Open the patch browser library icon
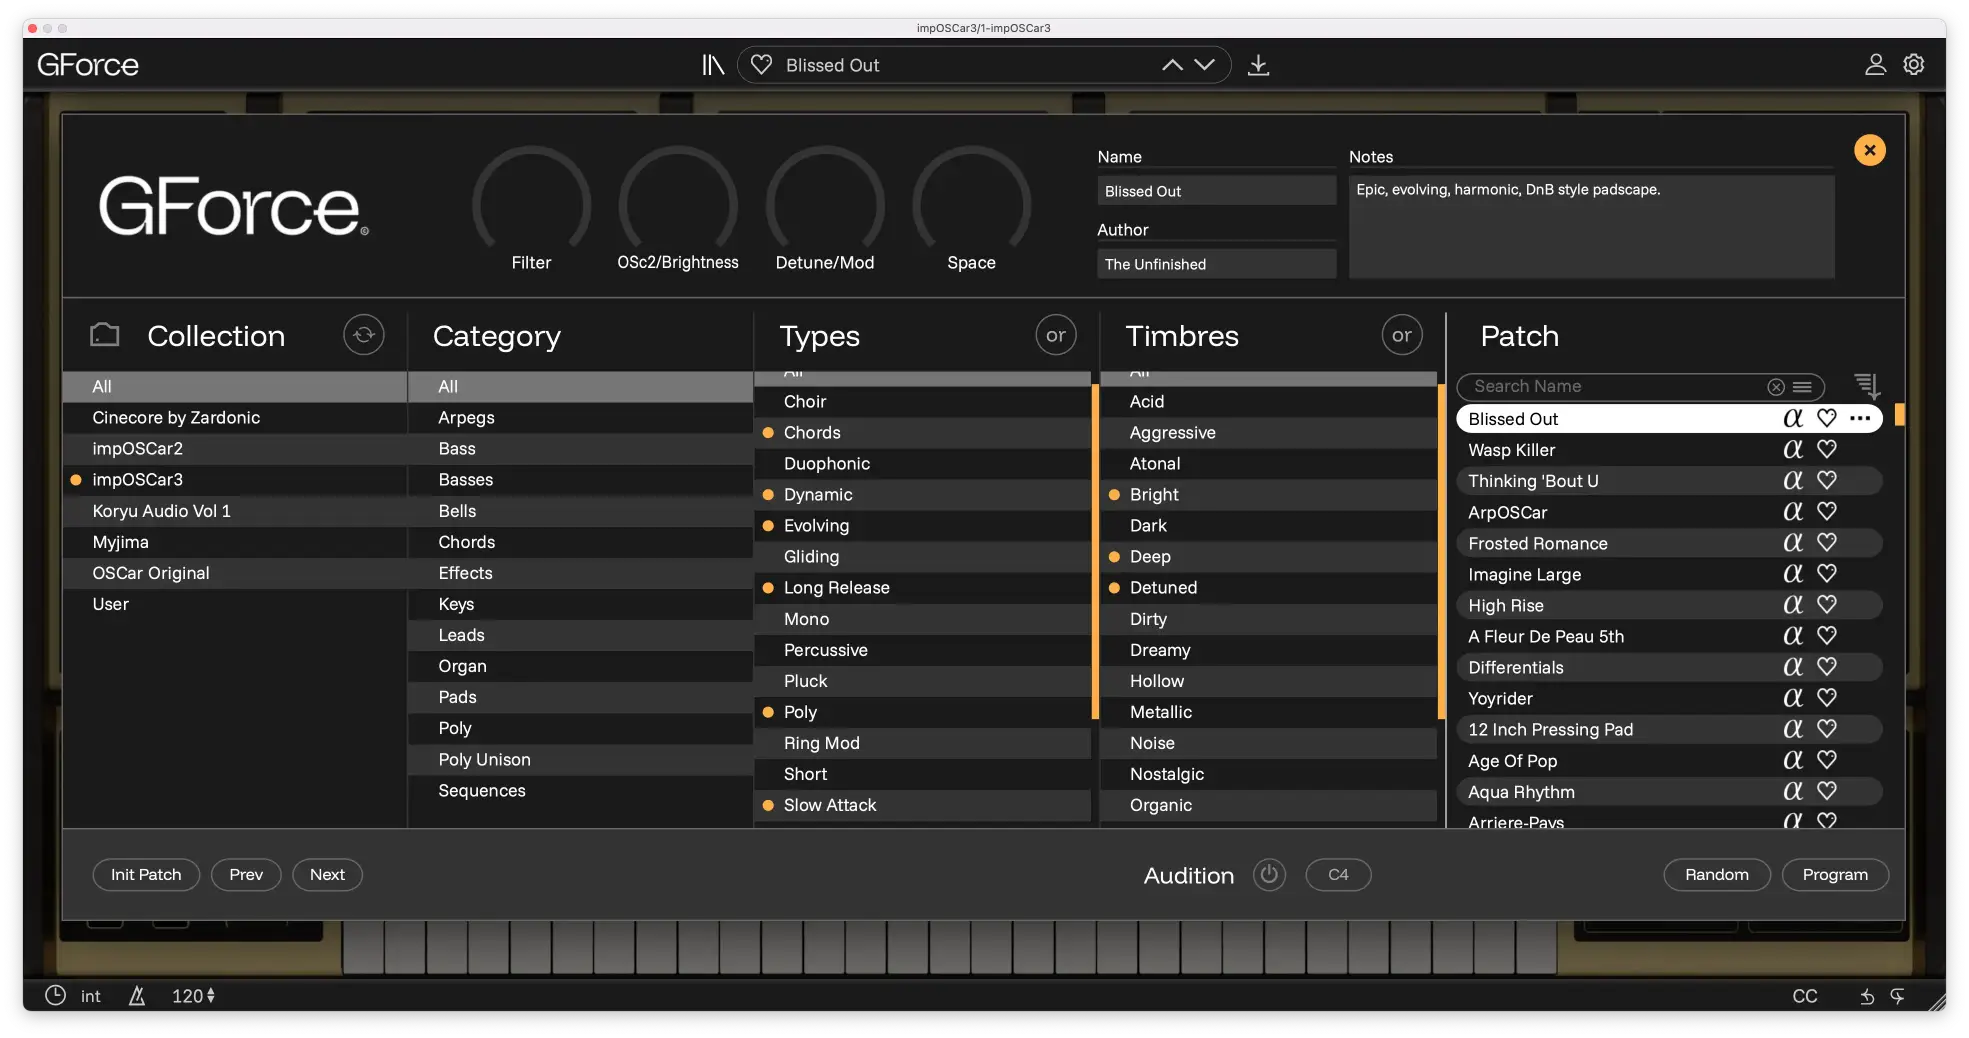Viewport: 1969px width, 1038px height. pyautogui.click(x=712, y=65)
